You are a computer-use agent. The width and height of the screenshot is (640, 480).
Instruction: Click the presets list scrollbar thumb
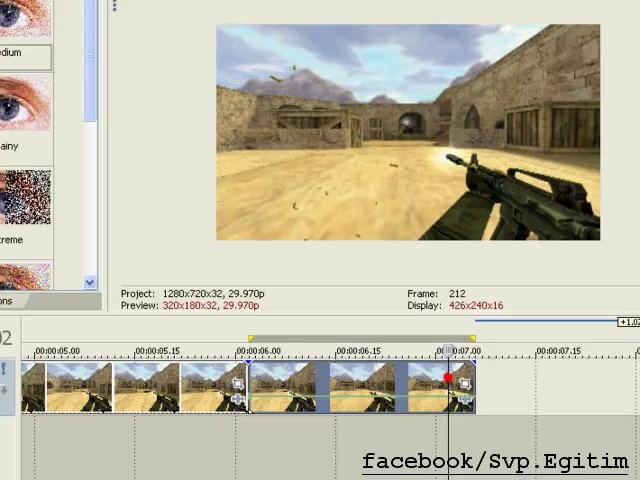pyautogui.click(x=90, y=60)
